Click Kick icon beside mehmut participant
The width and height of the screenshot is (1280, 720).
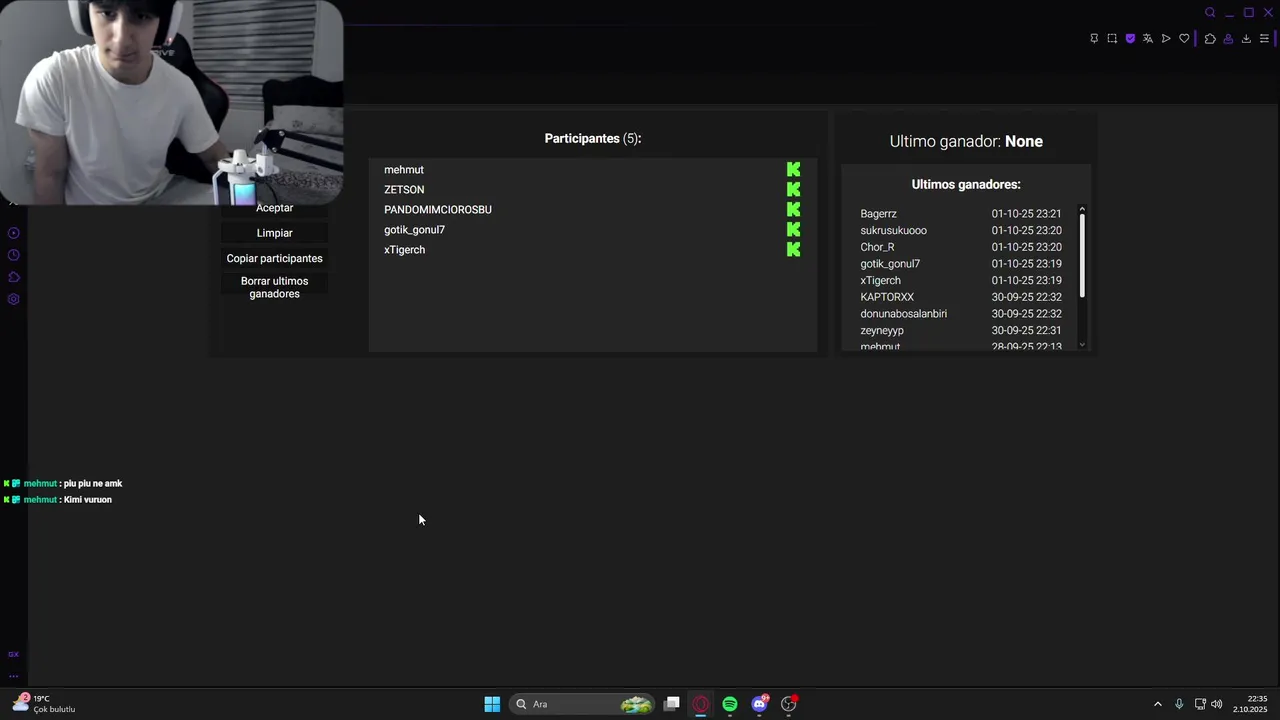coord(793,170)
